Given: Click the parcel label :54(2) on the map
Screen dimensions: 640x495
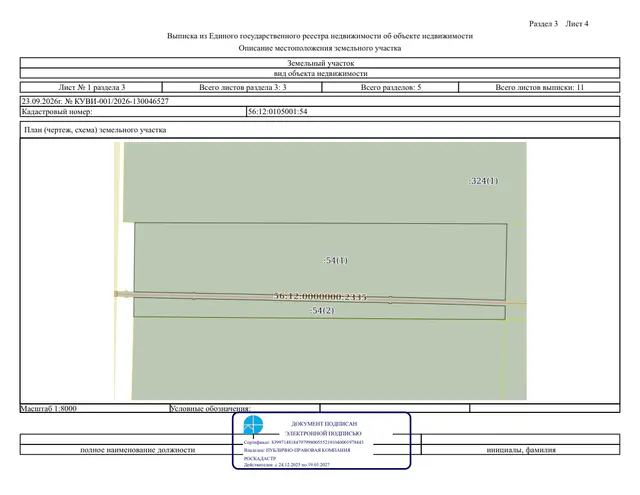Looking at the screenshot, I should click(322, 311).
